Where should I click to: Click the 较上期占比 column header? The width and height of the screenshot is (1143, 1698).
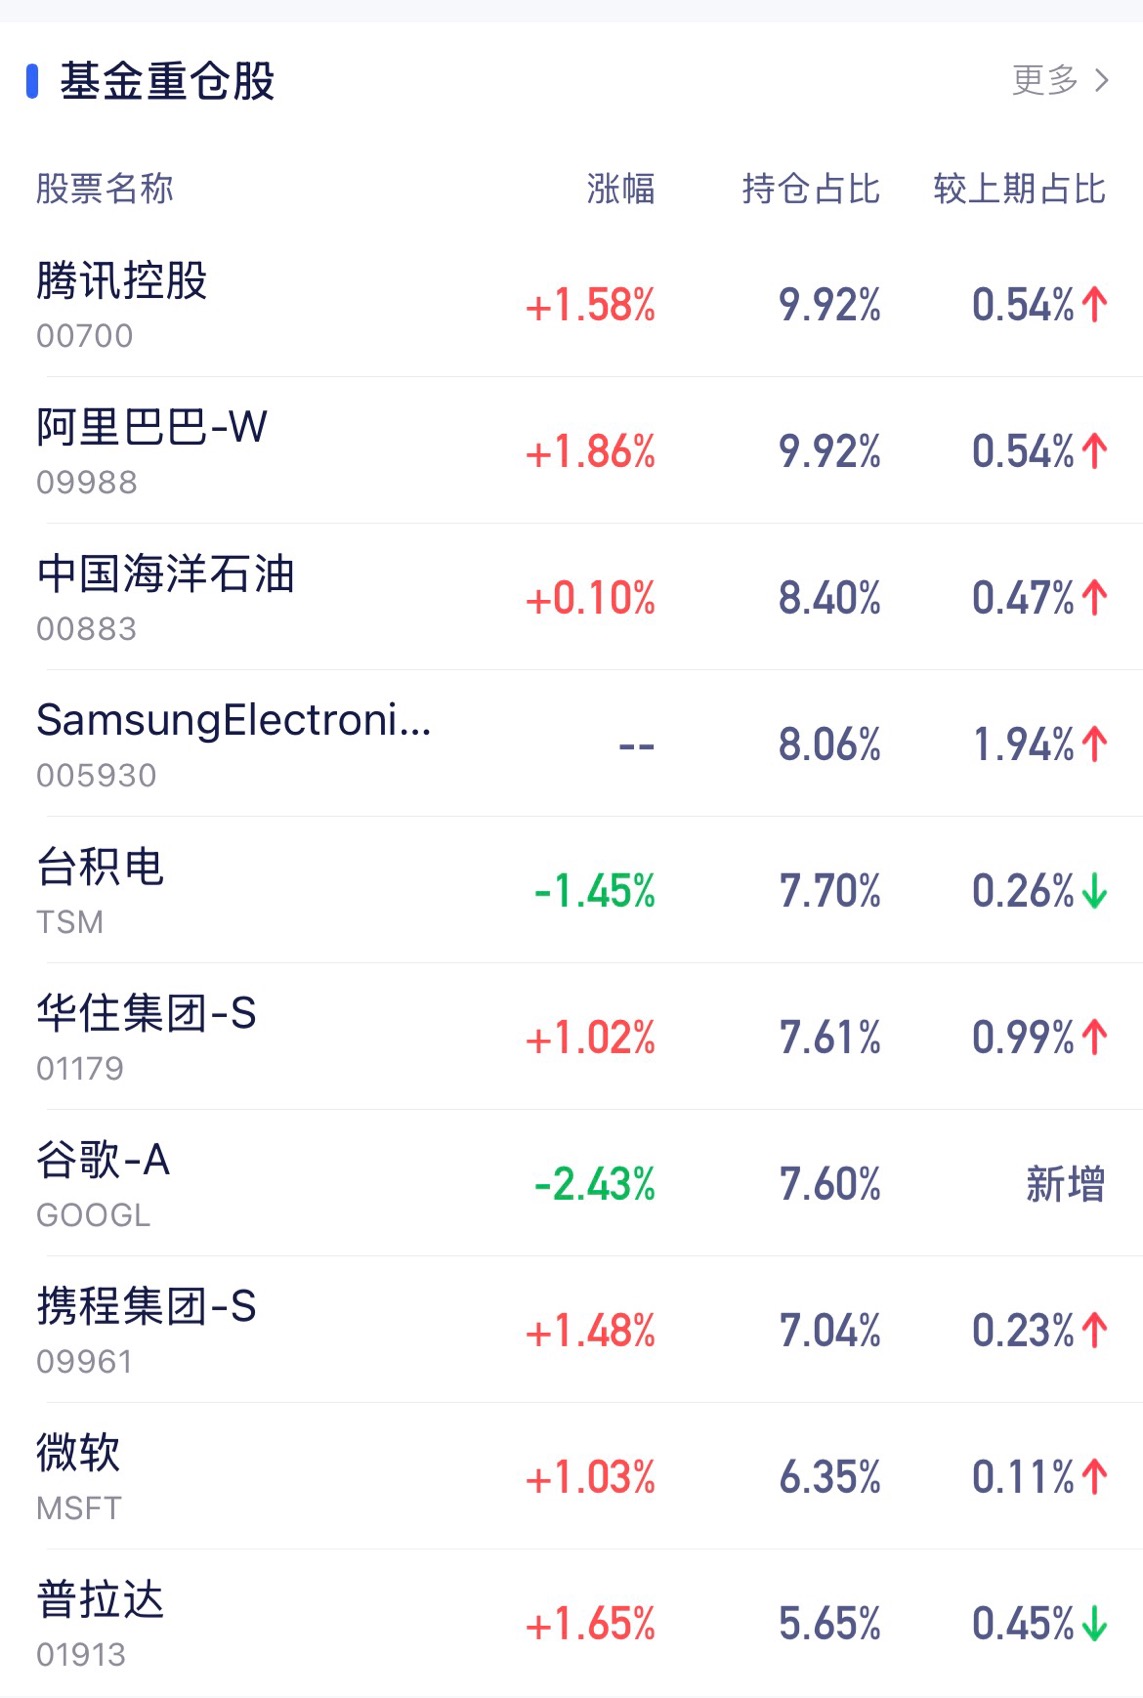coord(1019,188)
